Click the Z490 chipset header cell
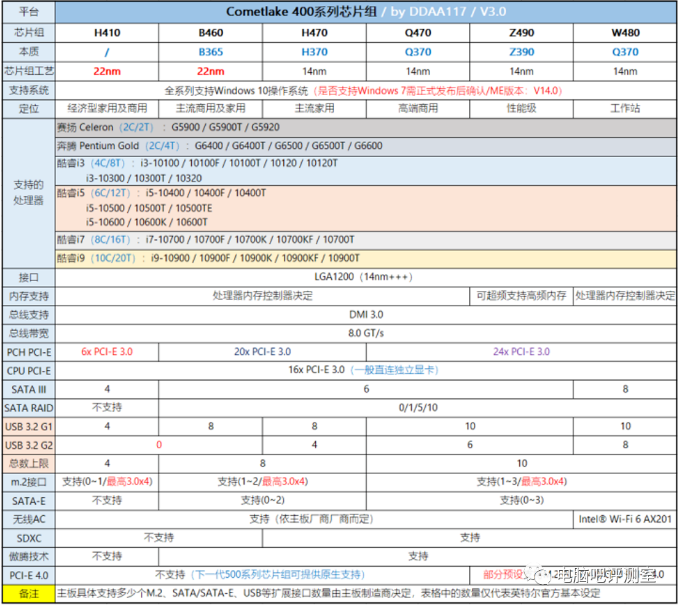The image size is (679, 606). point(521,33)
